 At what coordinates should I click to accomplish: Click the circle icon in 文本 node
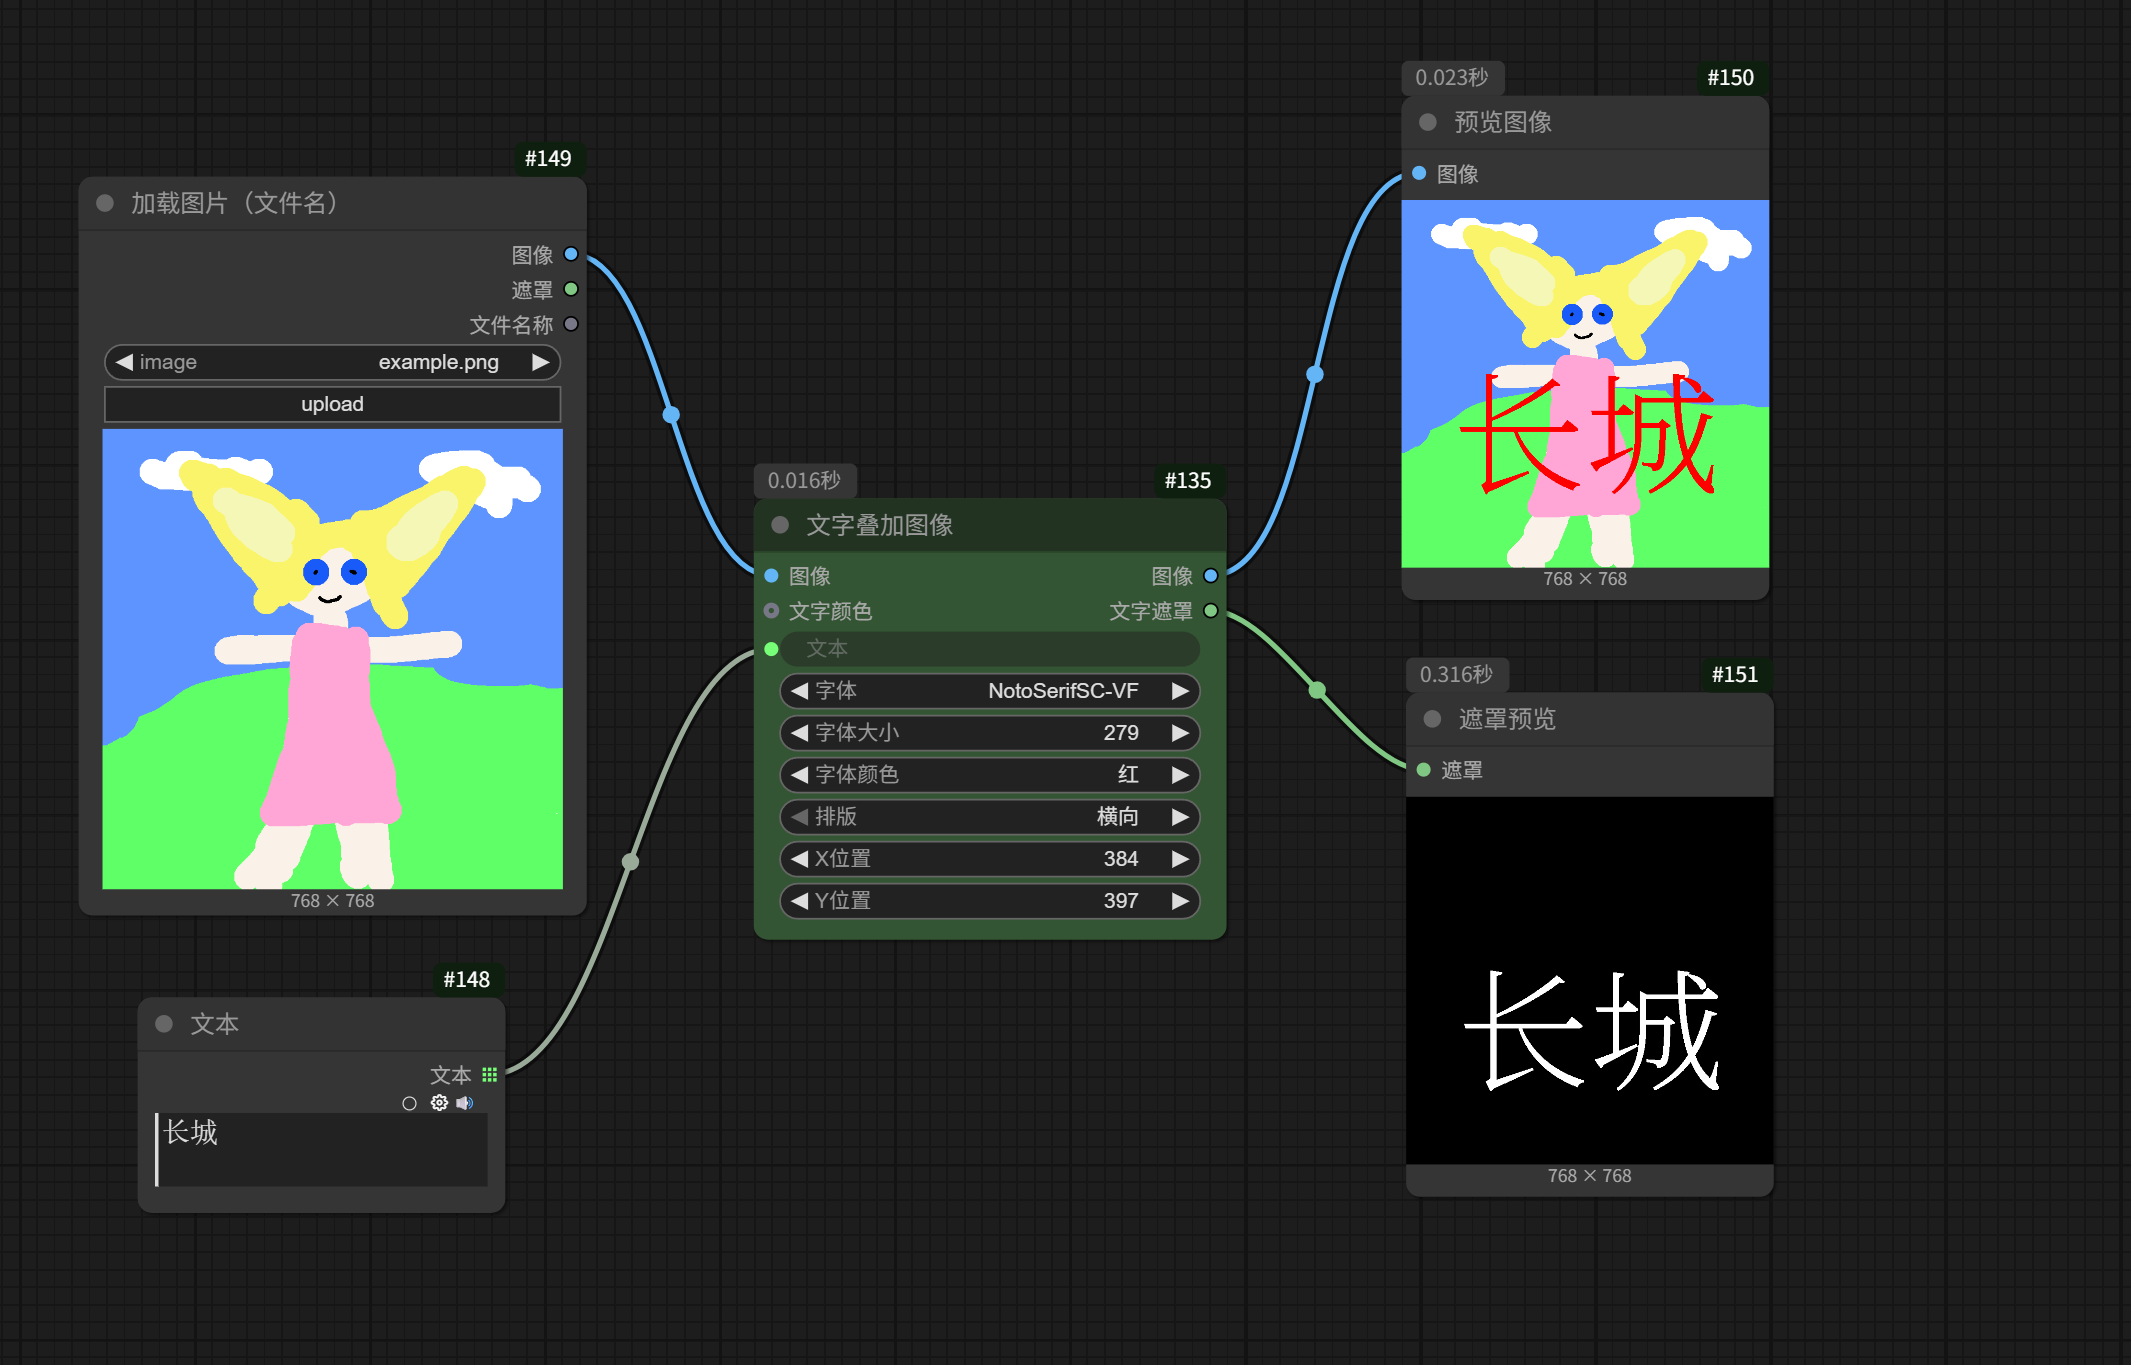tap(409, 1104)
